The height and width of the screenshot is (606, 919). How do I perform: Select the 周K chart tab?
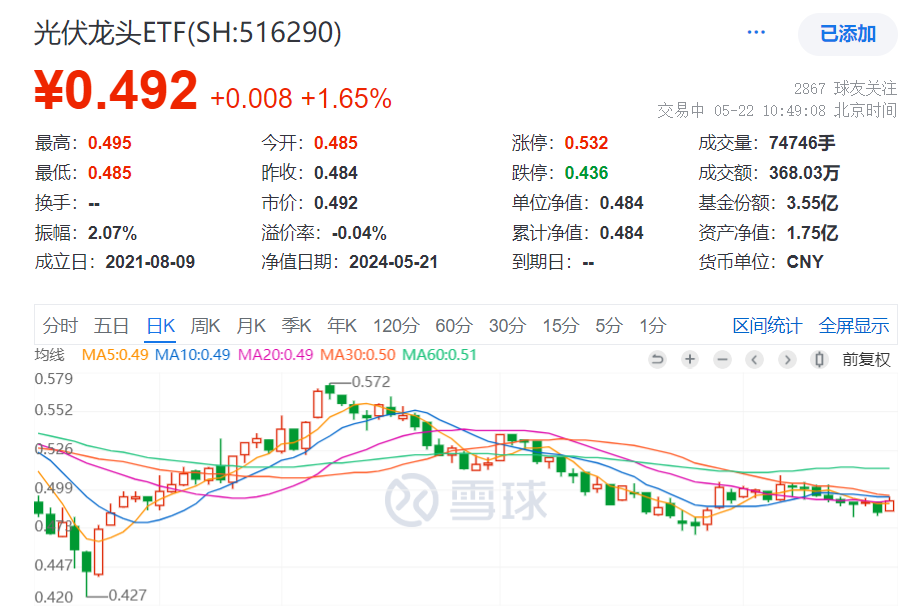pos(205,325)
